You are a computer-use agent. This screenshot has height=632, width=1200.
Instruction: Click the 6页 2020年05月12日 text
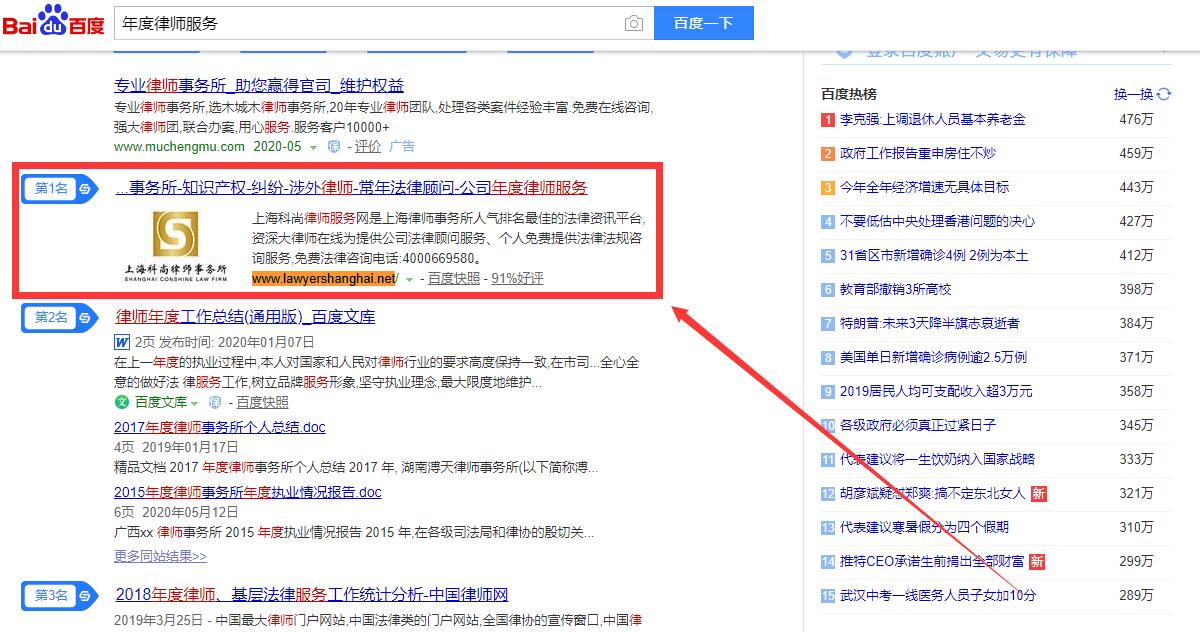pyautogui.click(x=176, y=512)
